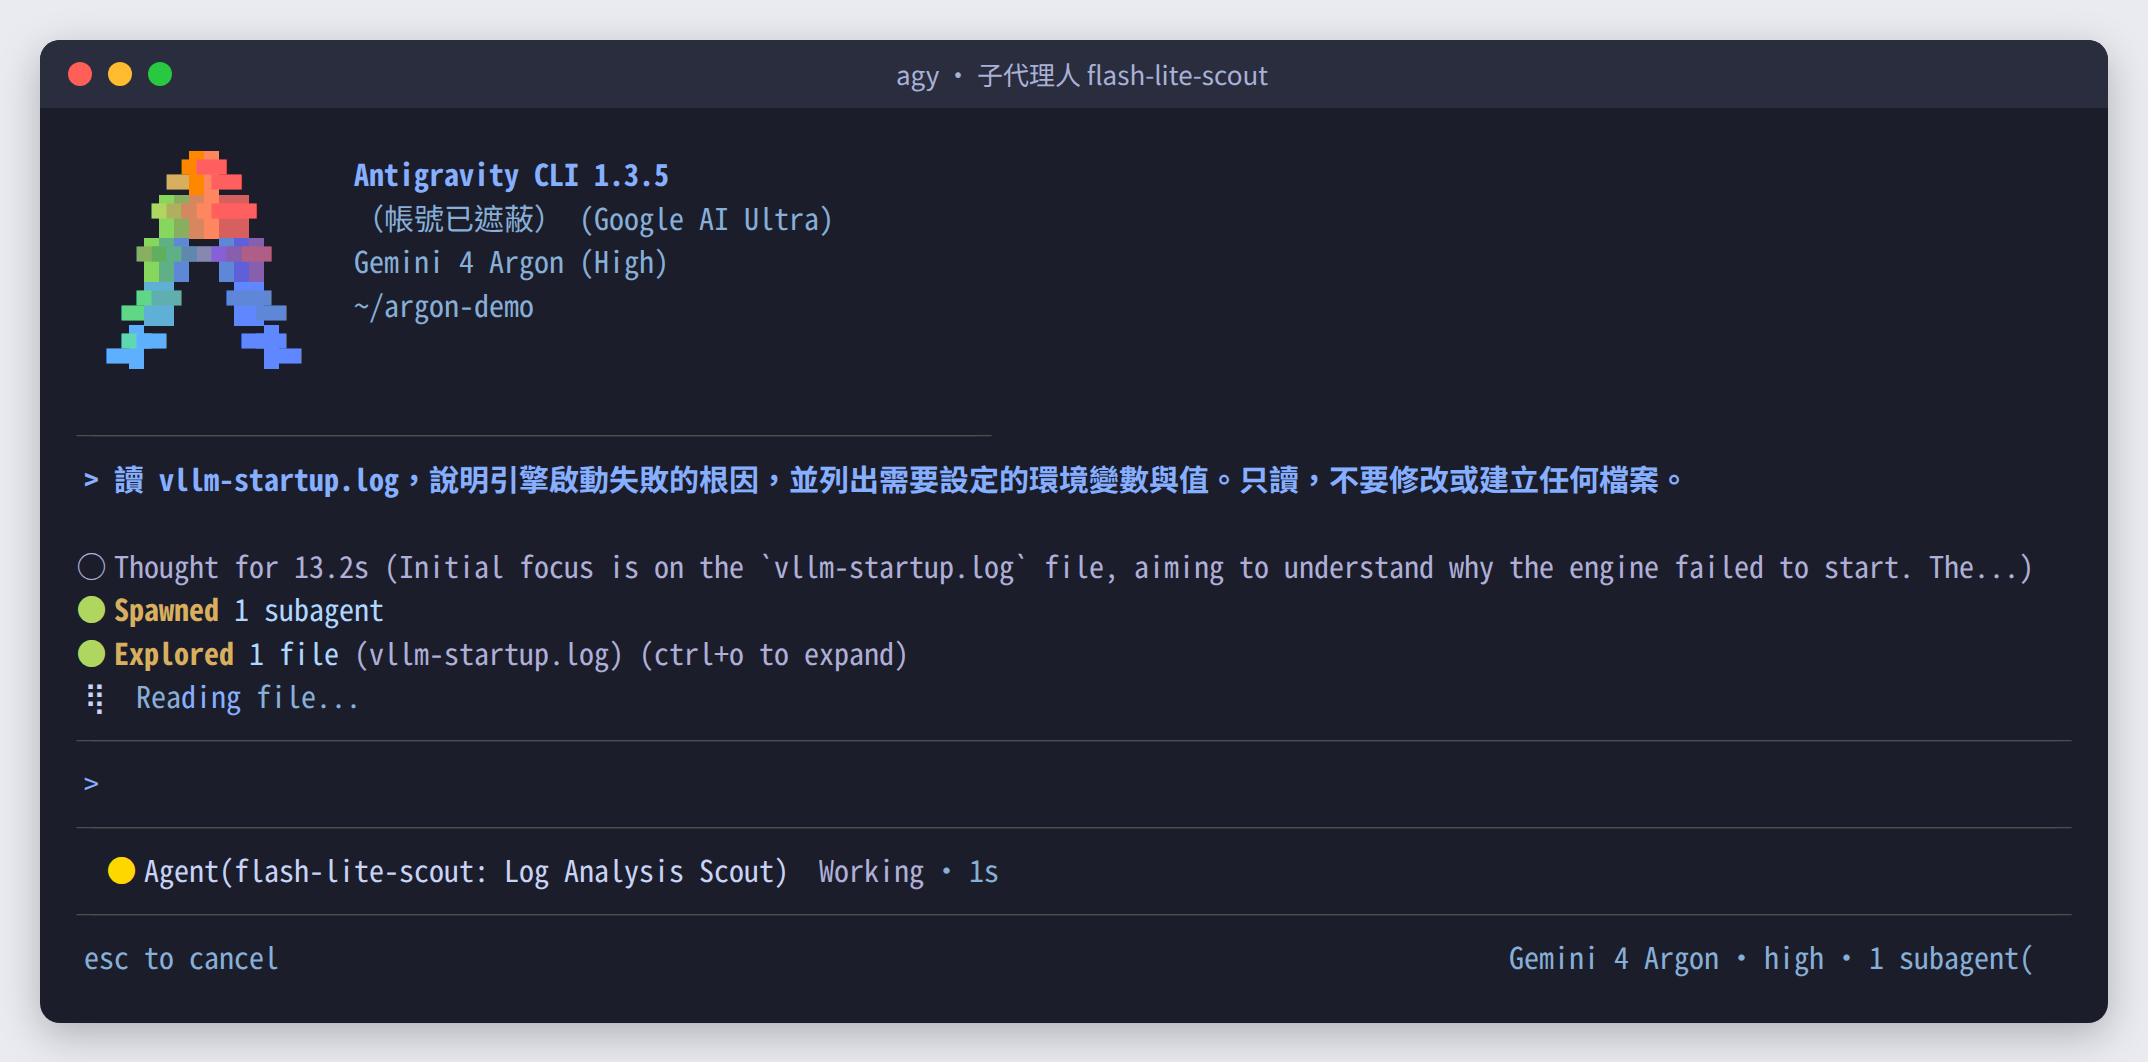The height and width of the screenshot is (1062, 2148).
Task: Click the window title agy • 子代理人 flash-lite-scout
Action: coord(1081,76)
